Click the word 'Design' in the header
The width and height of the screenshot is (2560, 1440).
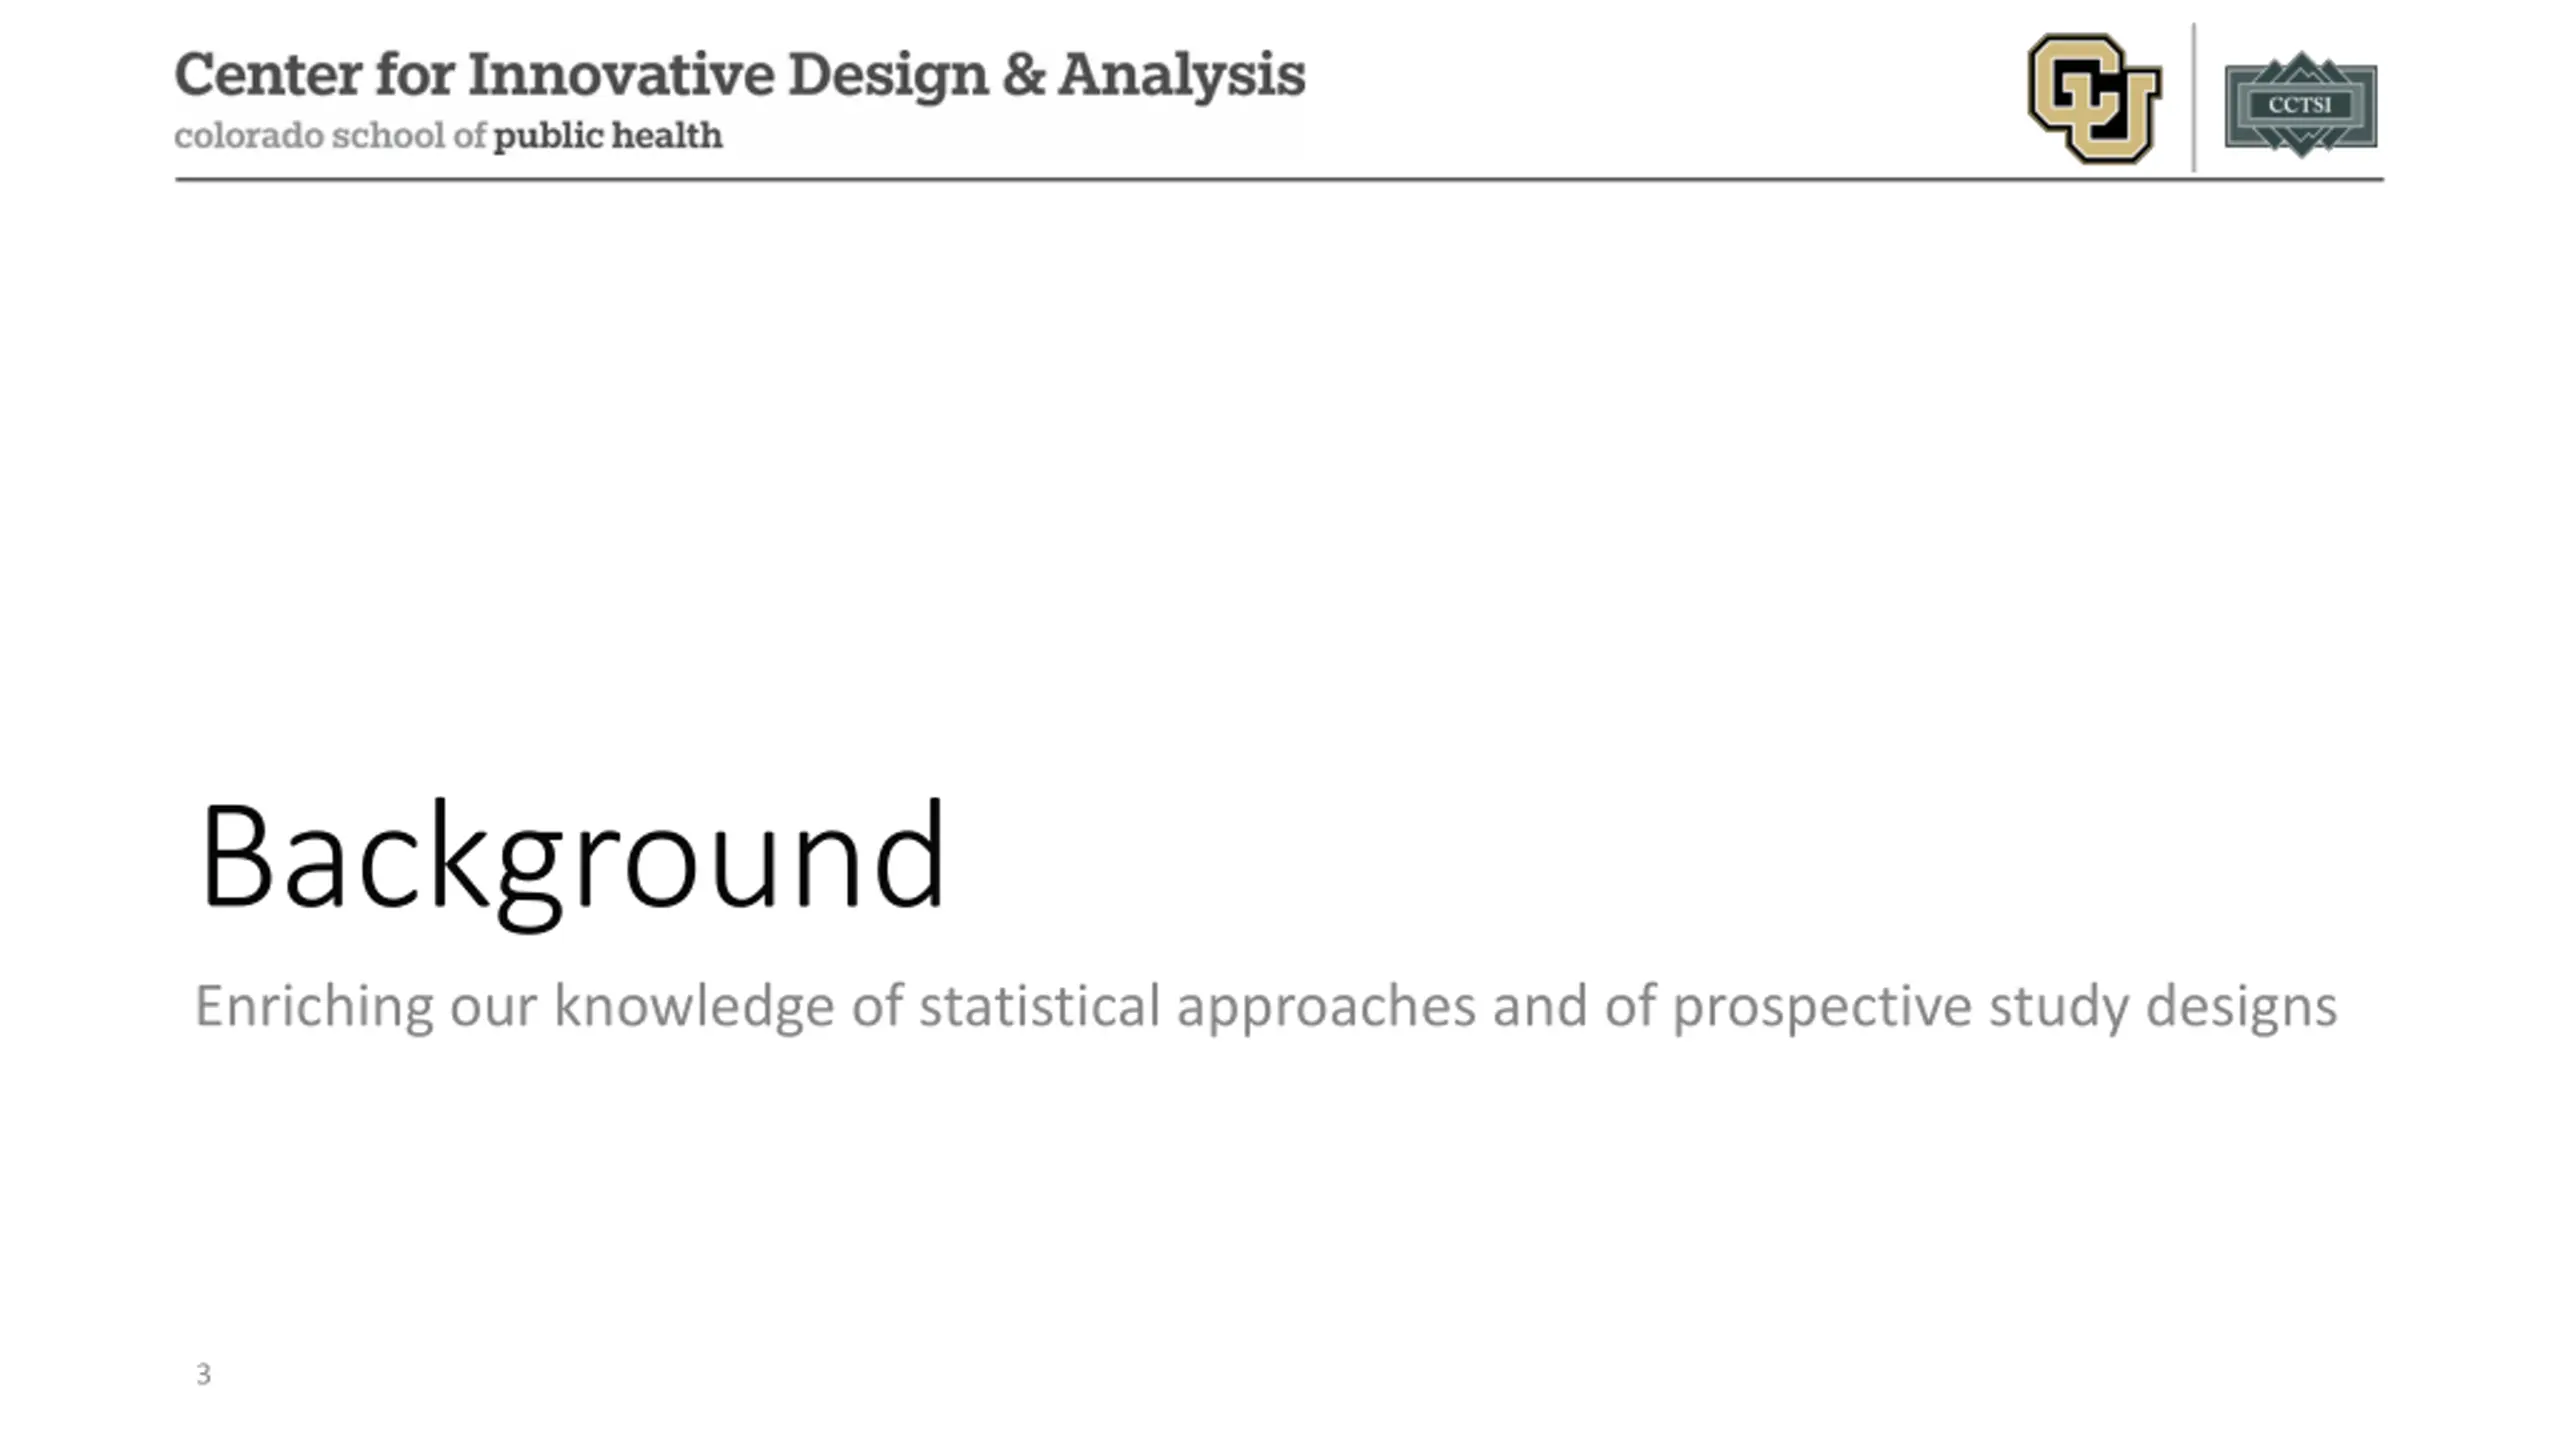point(888,77)
